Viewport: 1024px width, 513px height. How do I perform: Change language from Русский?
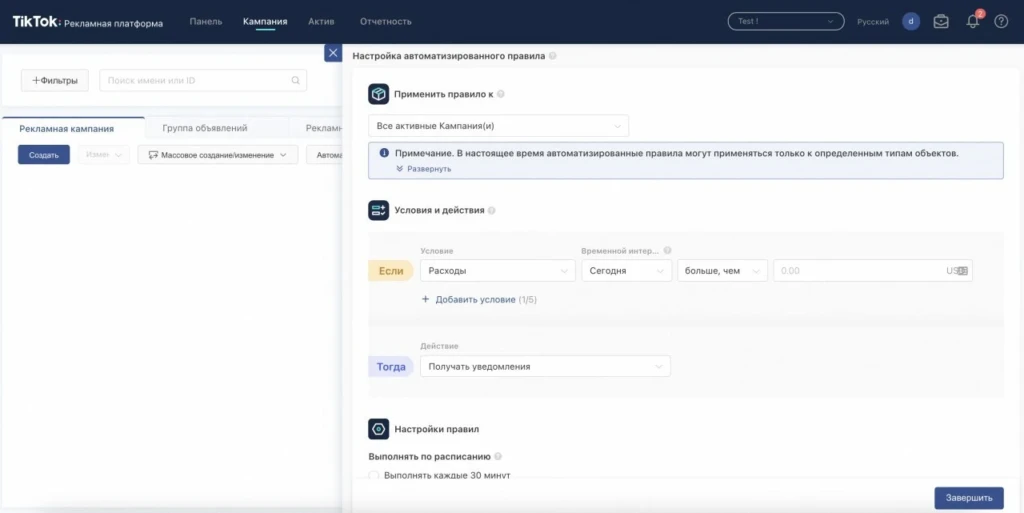872,22
